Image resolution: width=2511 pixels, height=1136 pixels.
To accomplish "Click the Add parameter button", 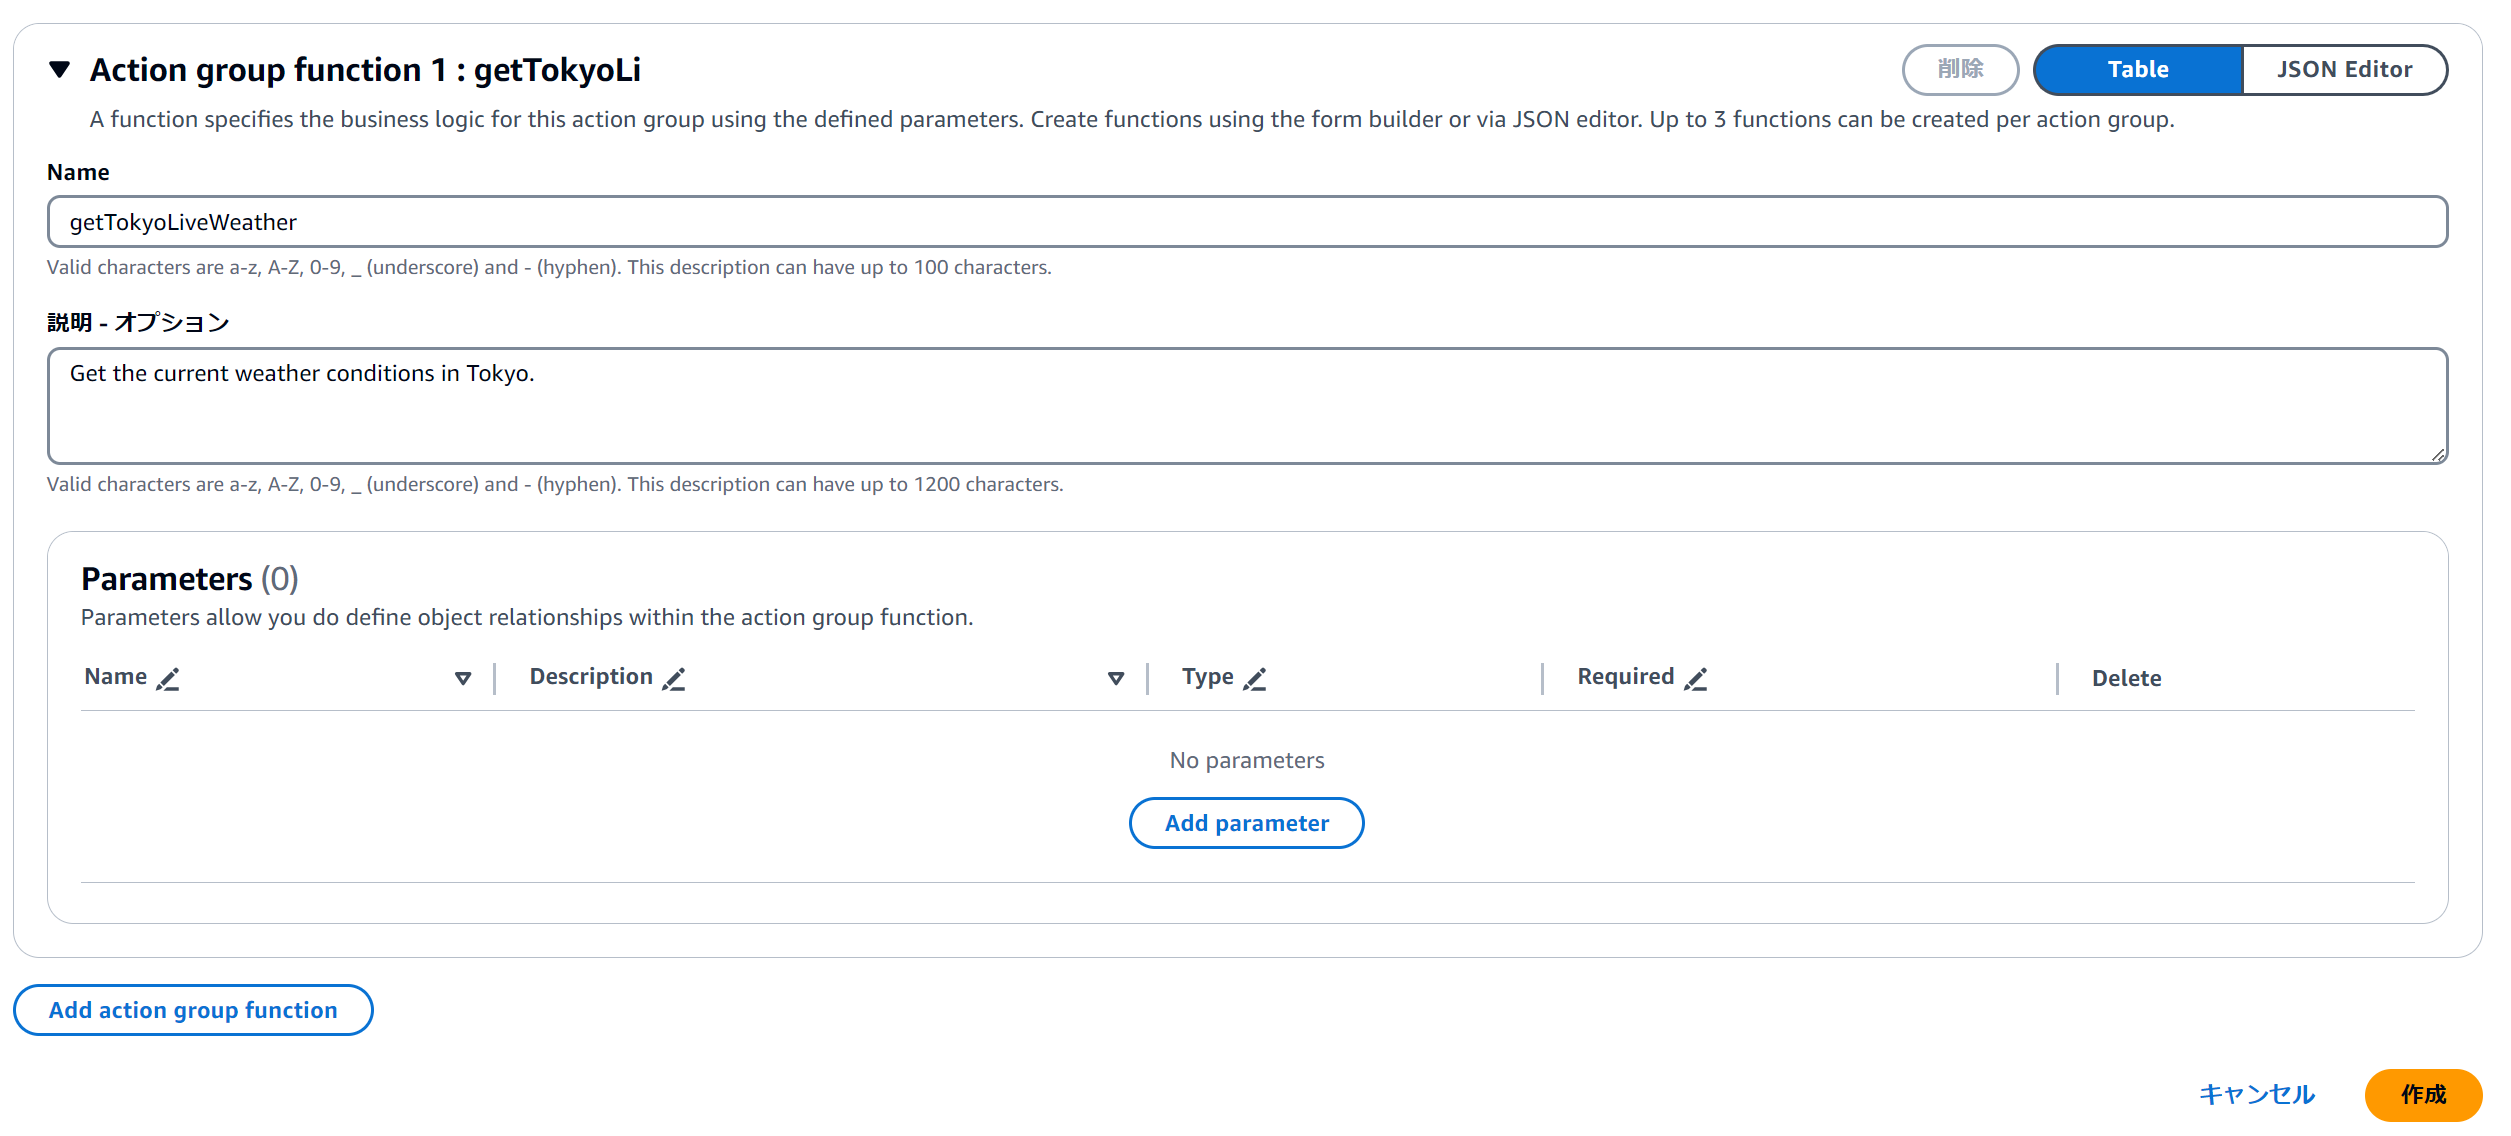I will pos(1246,823).
